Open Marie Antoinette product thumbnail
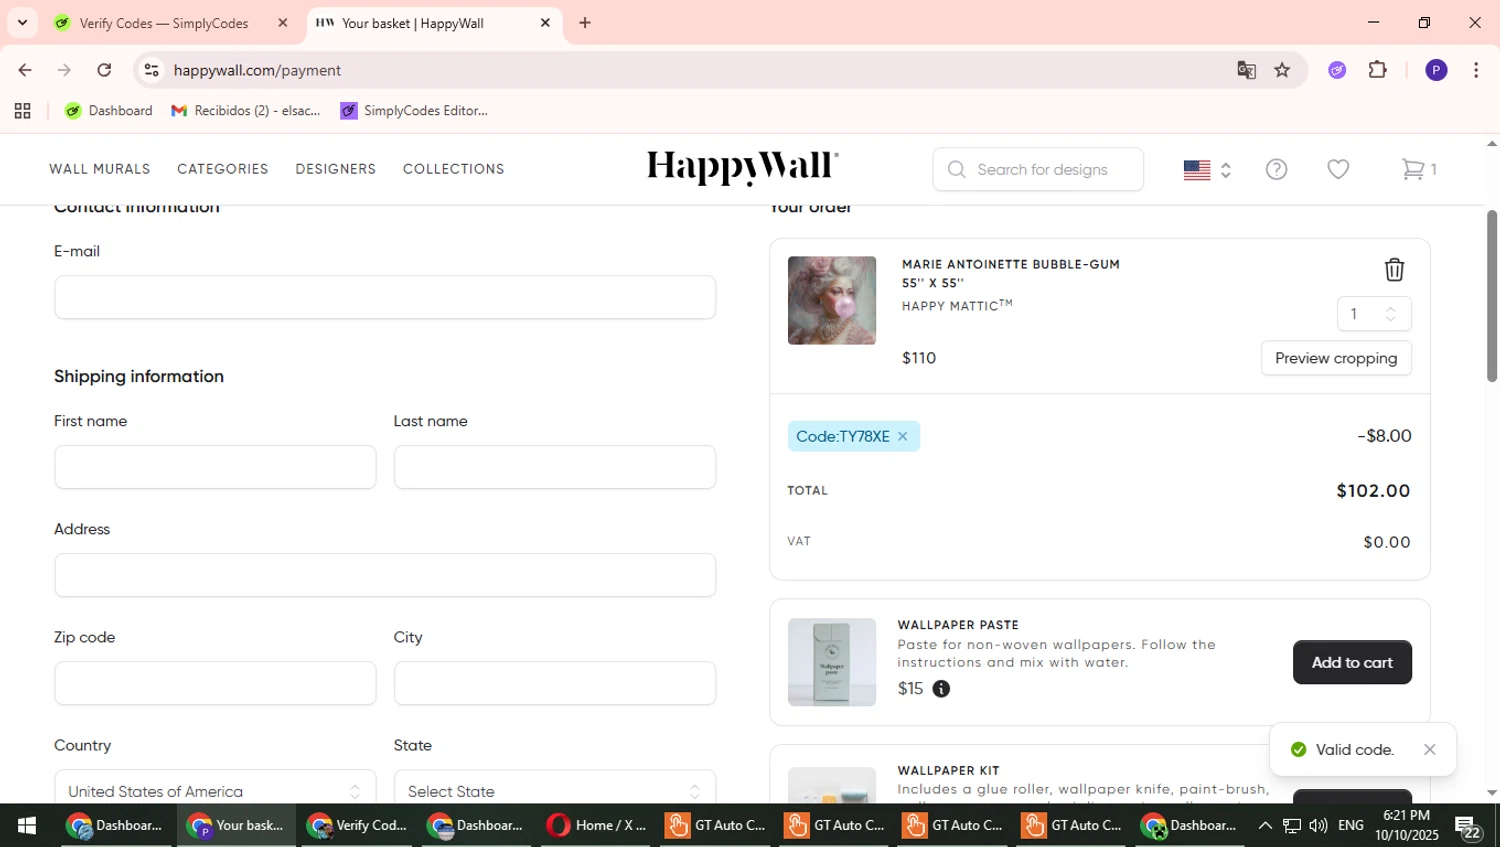Screen dimensions: 1500x847 (x=832, y=300)
